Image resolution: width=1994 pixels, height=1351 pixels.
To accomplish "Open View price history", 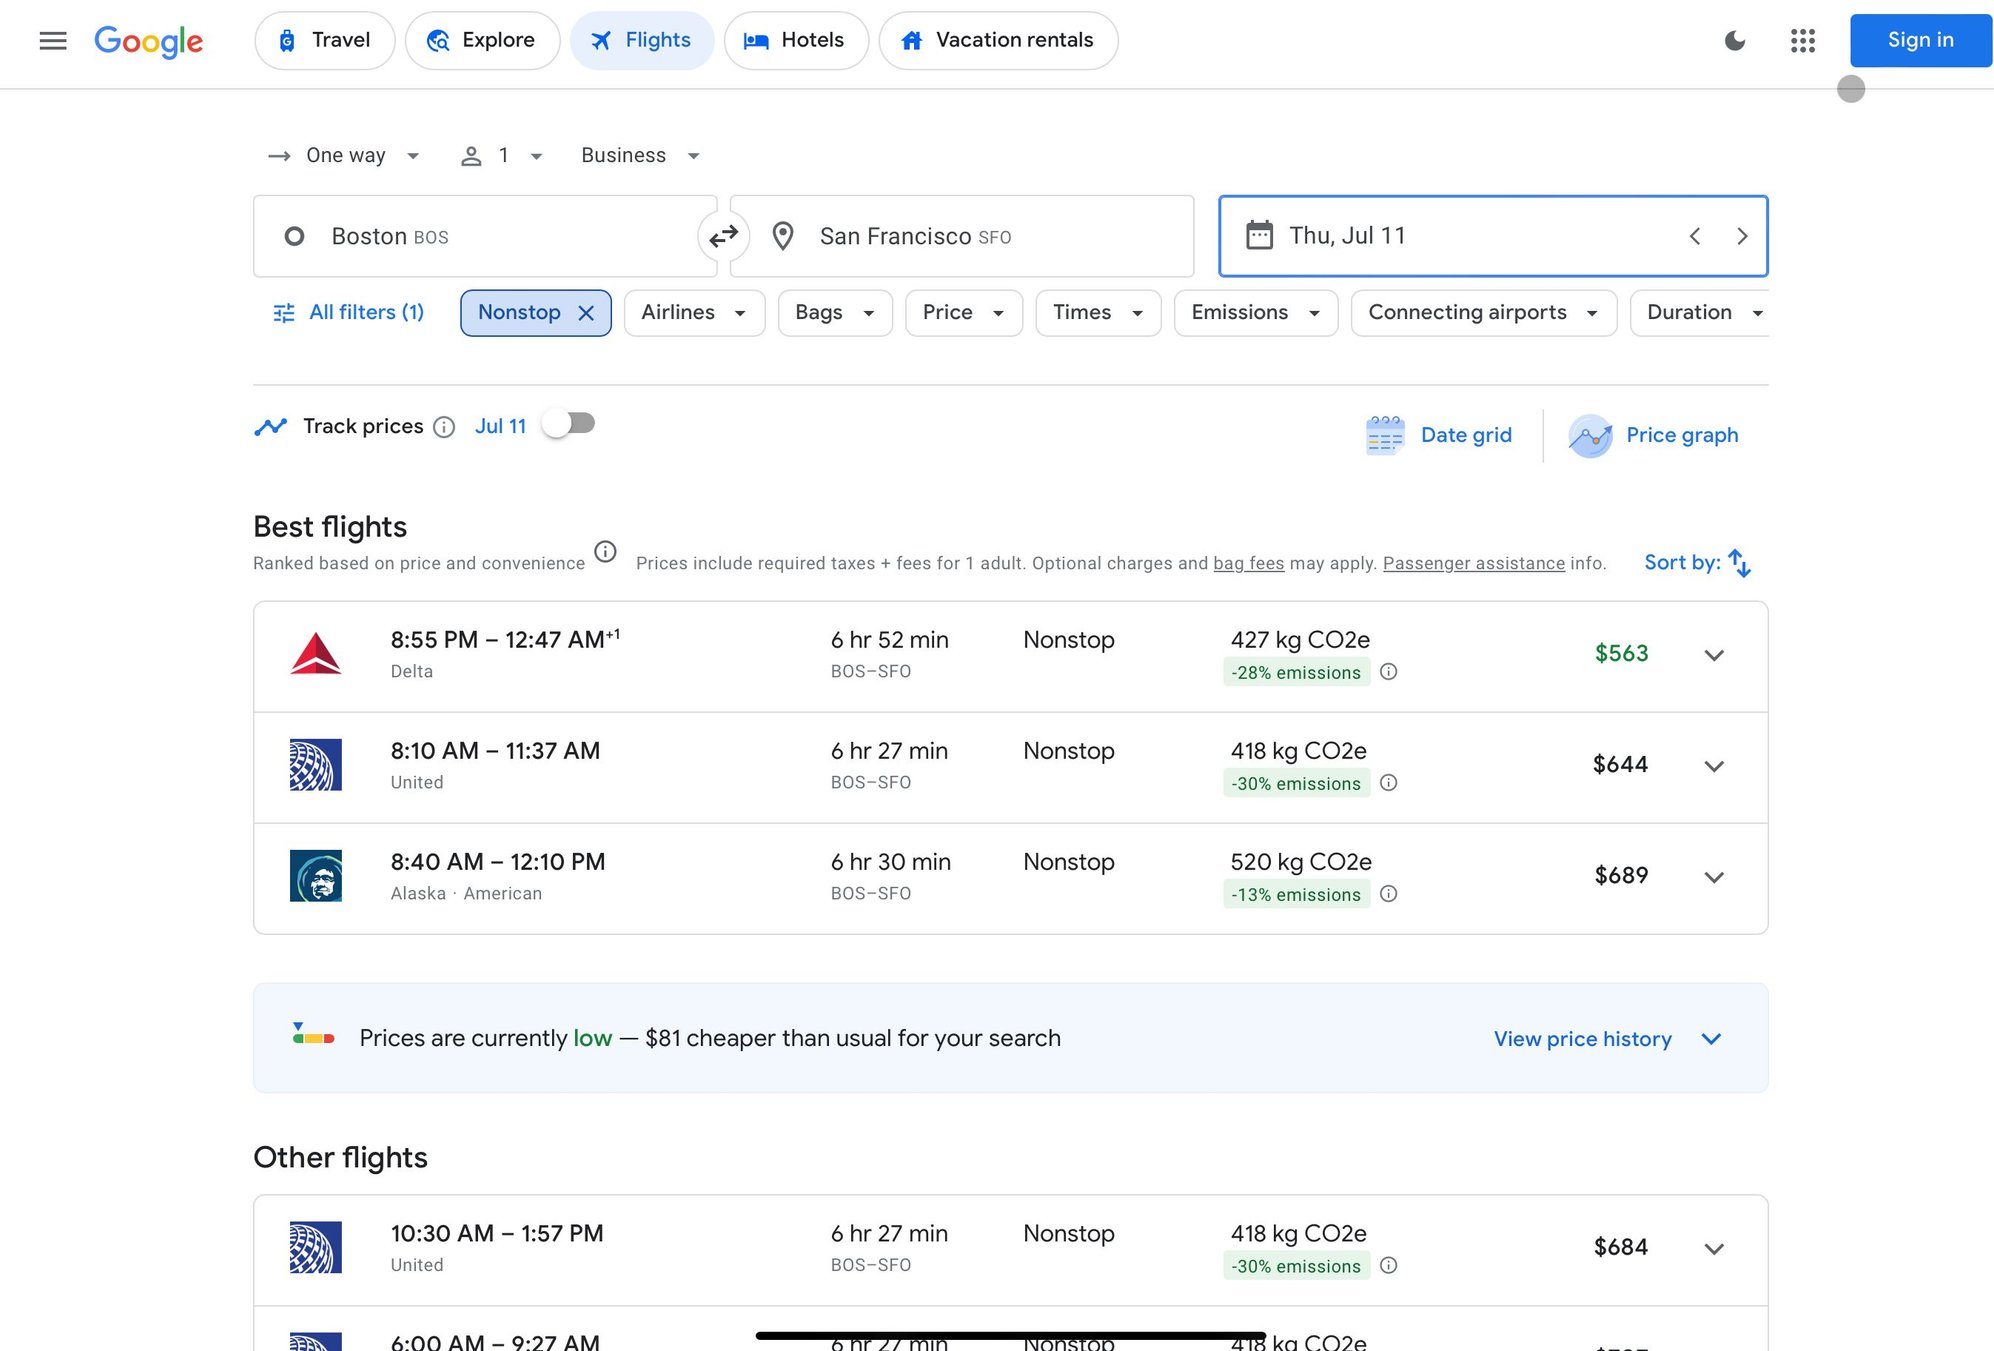I will (x=1581, y=1038).
